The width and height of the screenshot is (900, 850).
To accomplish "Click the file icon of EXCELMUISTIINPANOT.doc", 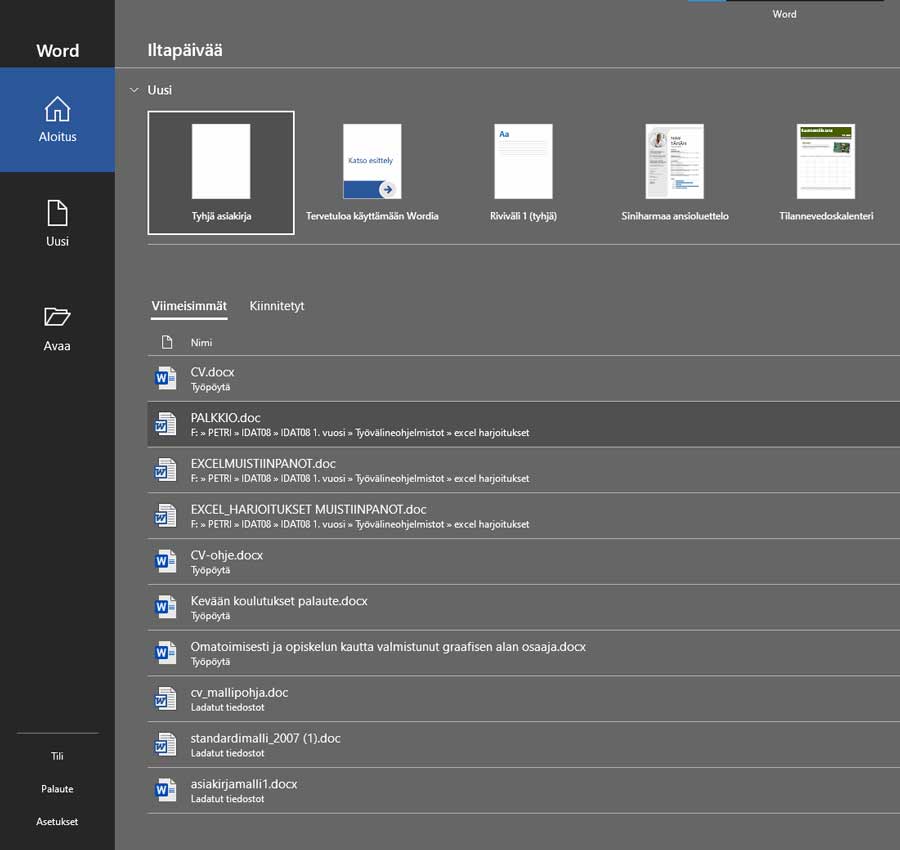I will (165, 470).
